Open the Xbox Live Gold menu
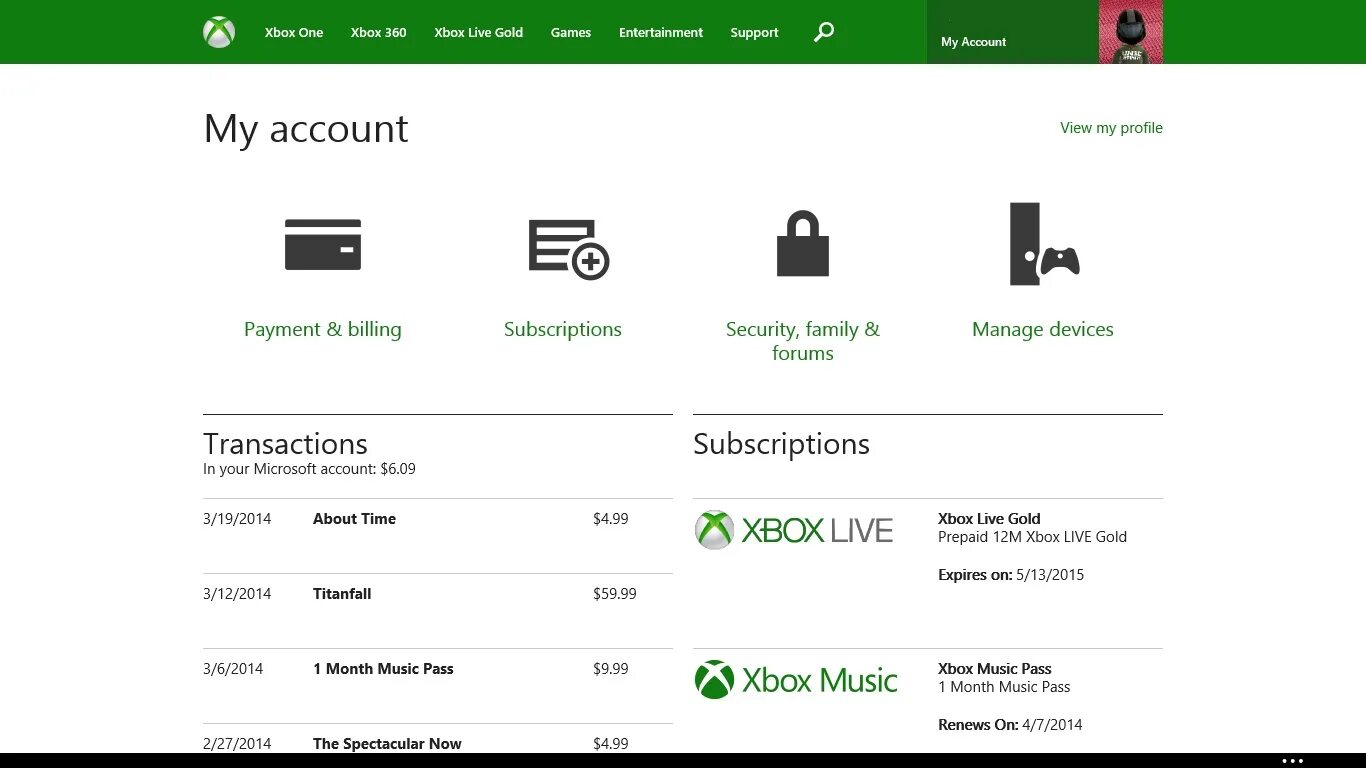The height and width of the screenshot is (768, 1366). pyautogui.click(x=478, y=32)
